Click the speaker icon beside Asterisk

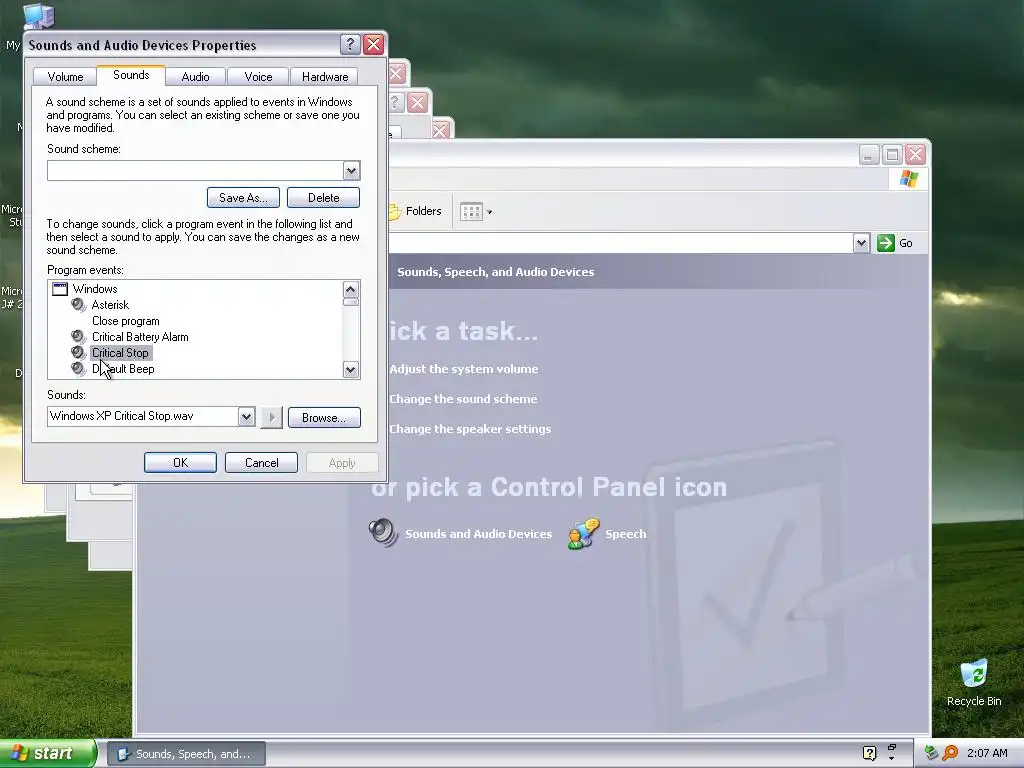[78, 305]
